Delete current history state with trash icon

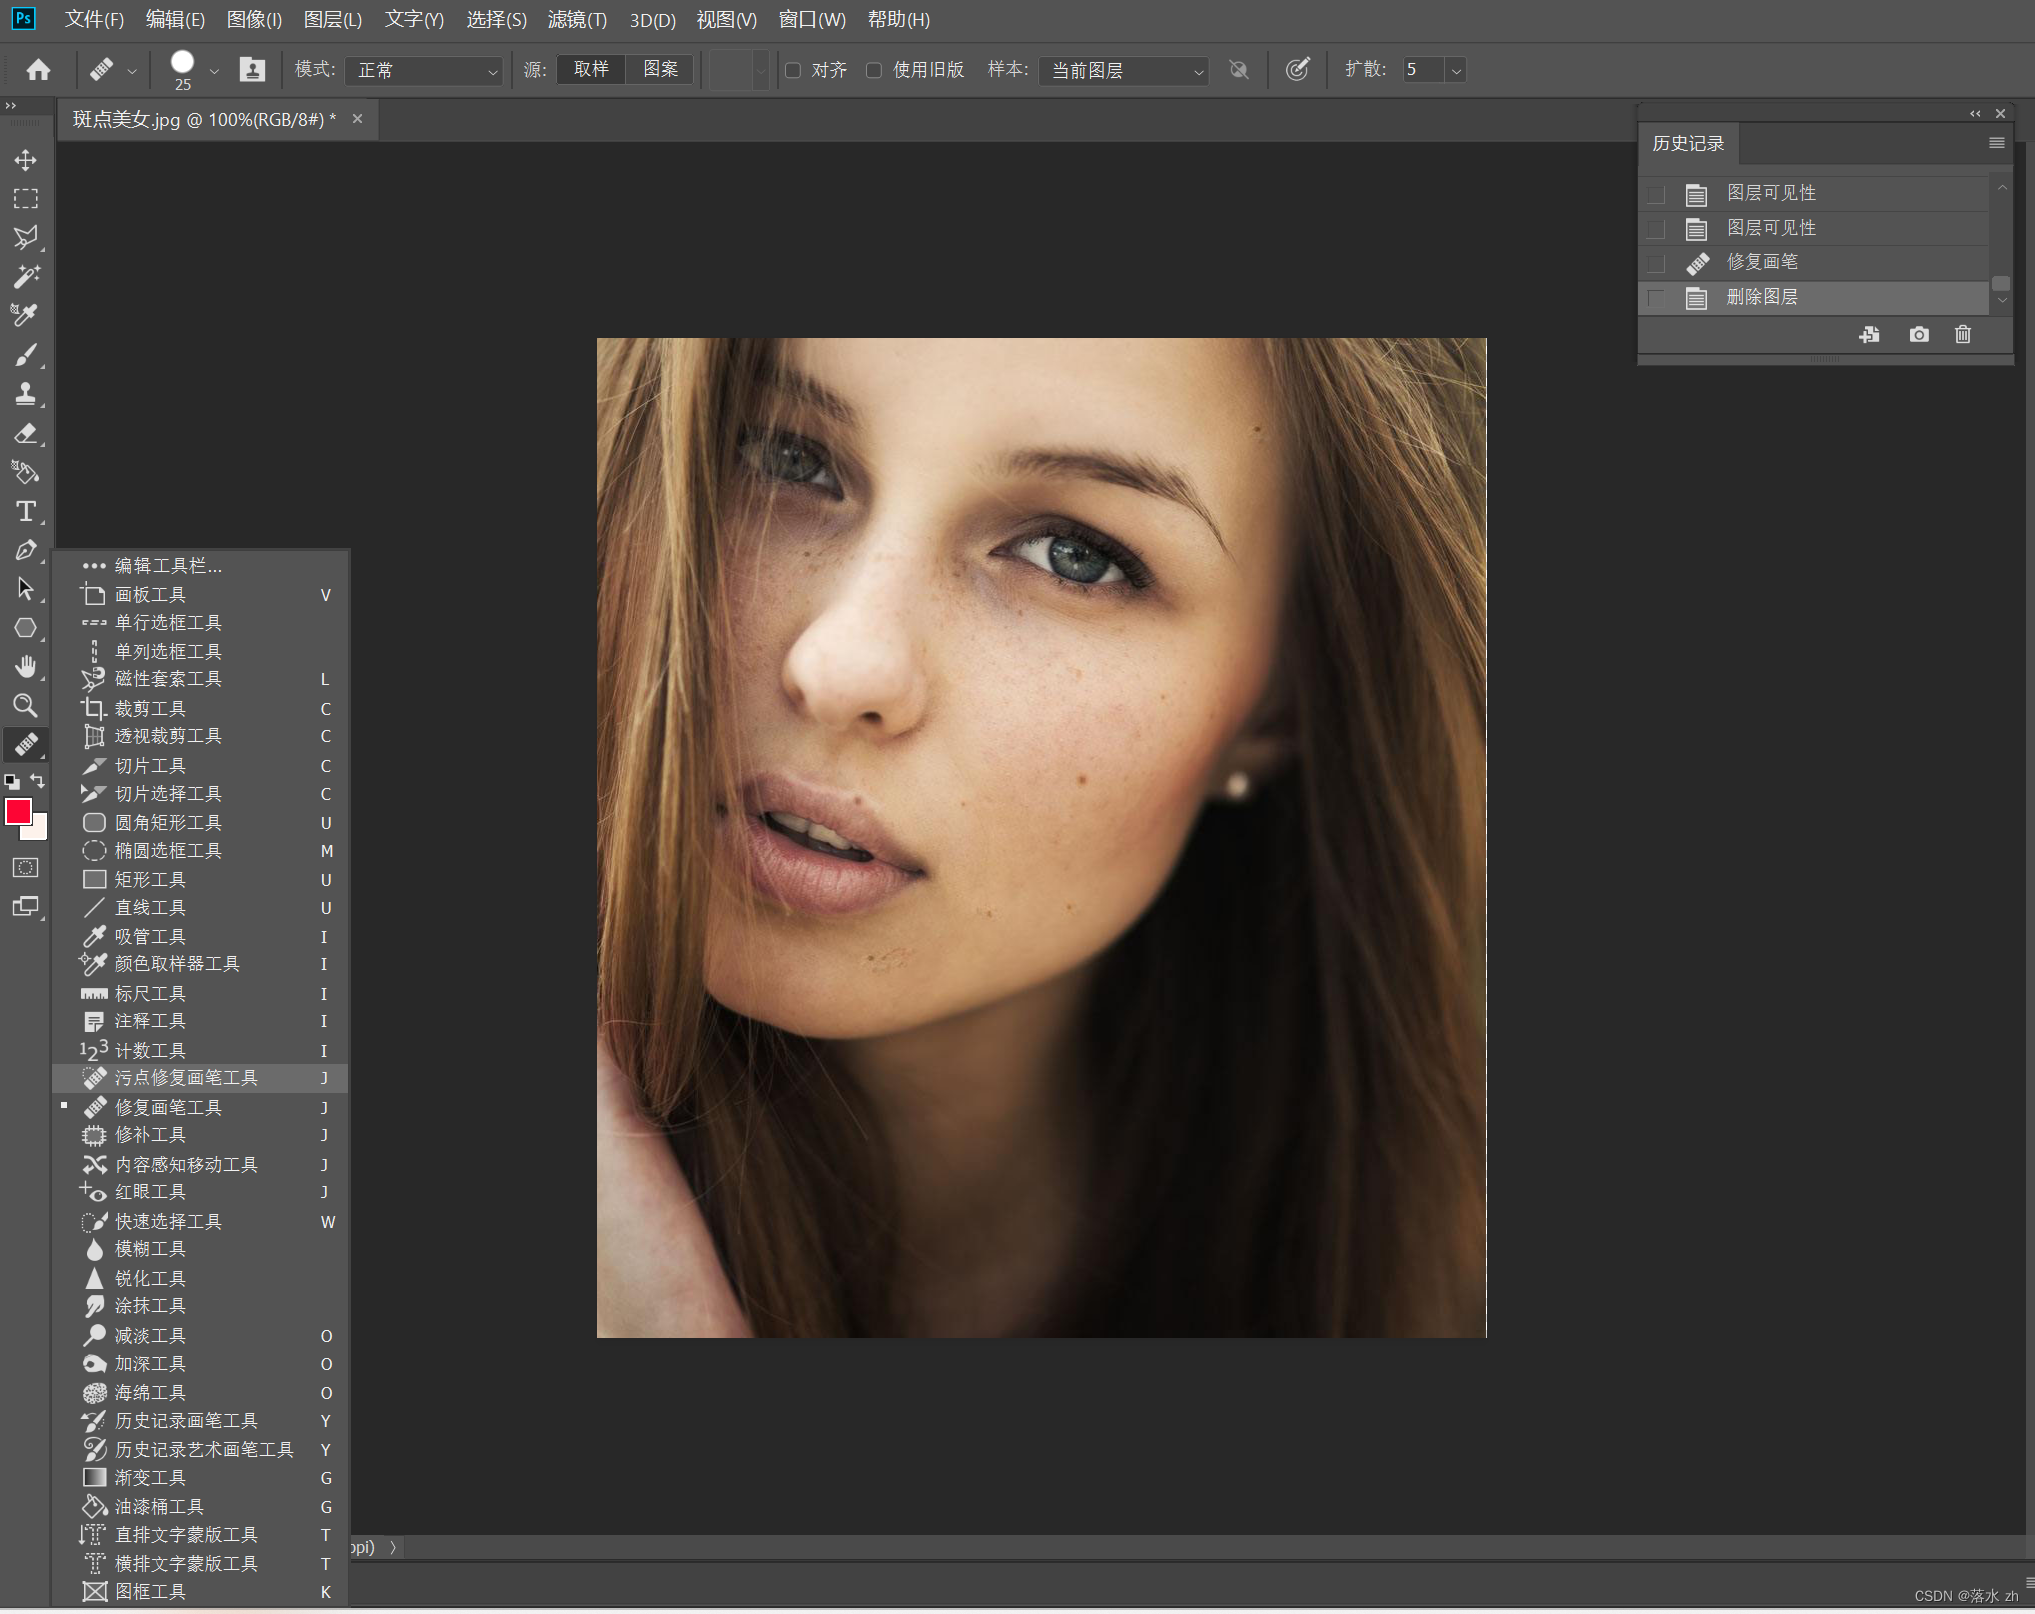coord(1962,335)
